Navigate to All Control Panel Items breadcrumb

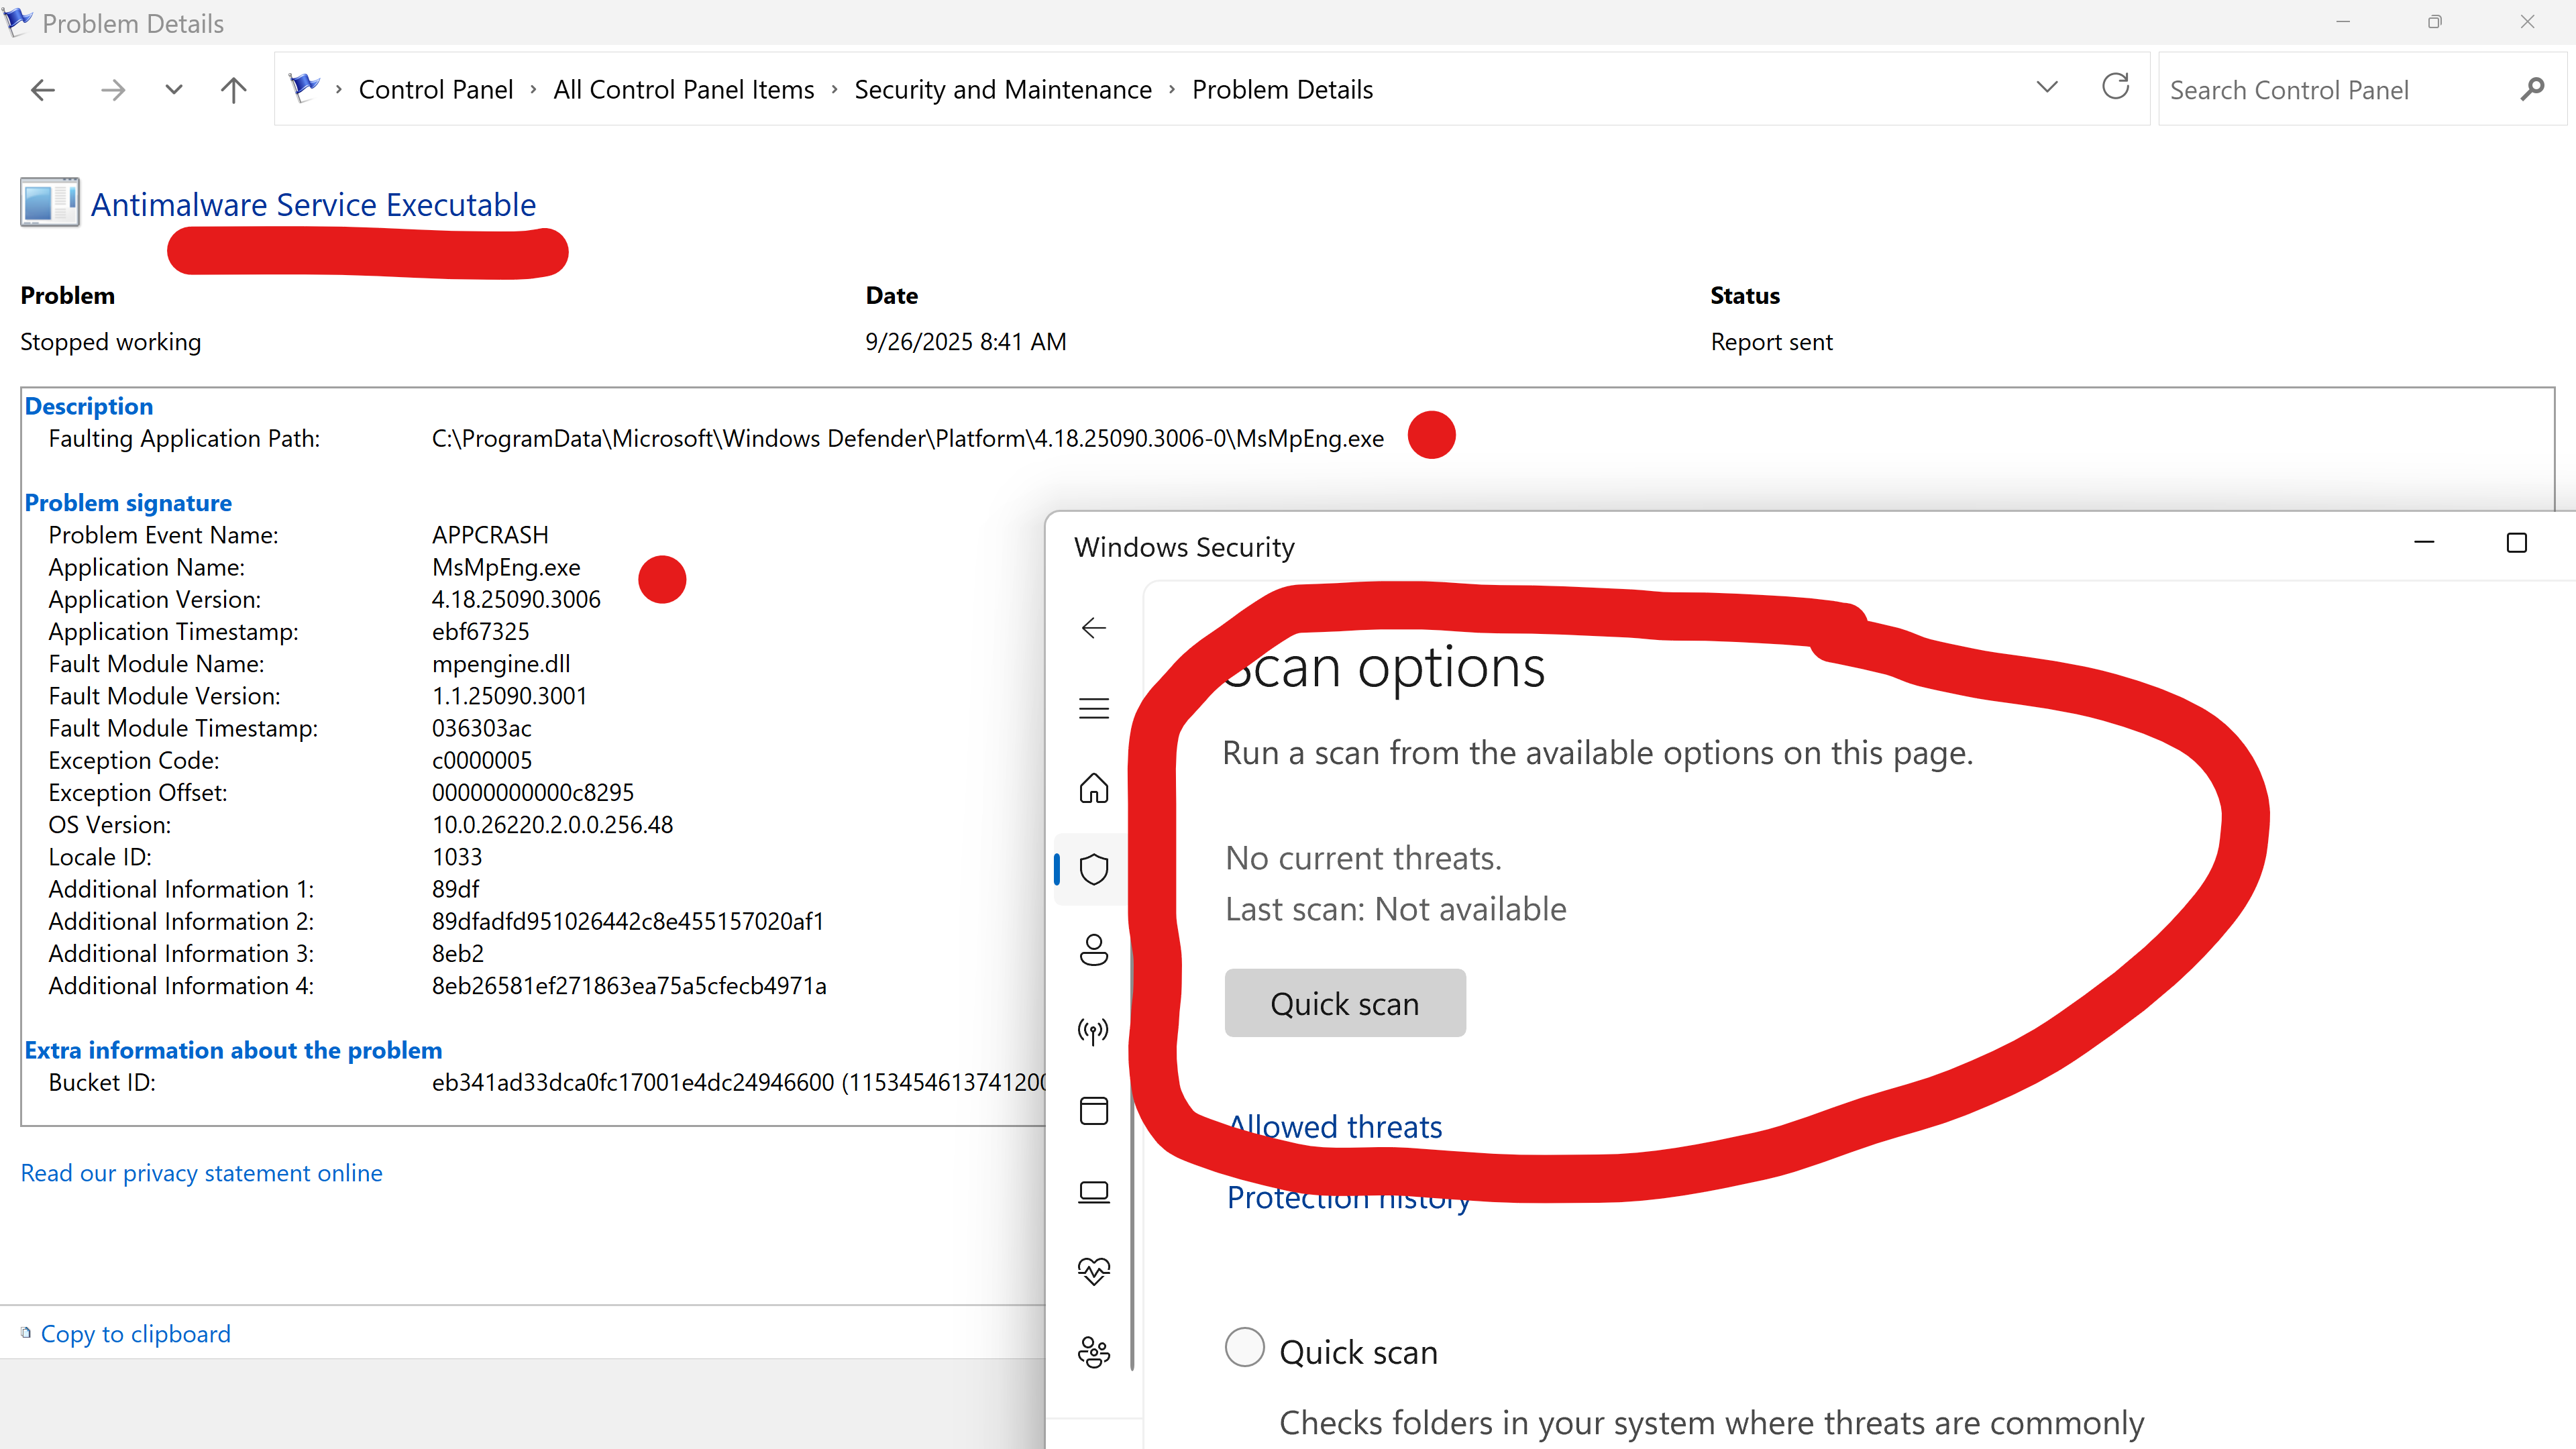coord(684,90)
